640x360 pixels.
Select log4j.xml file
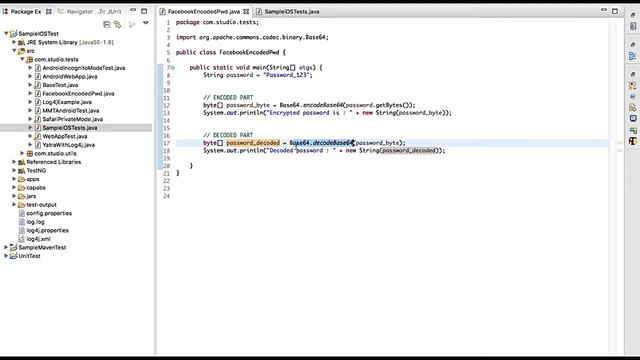coord(38,239)
